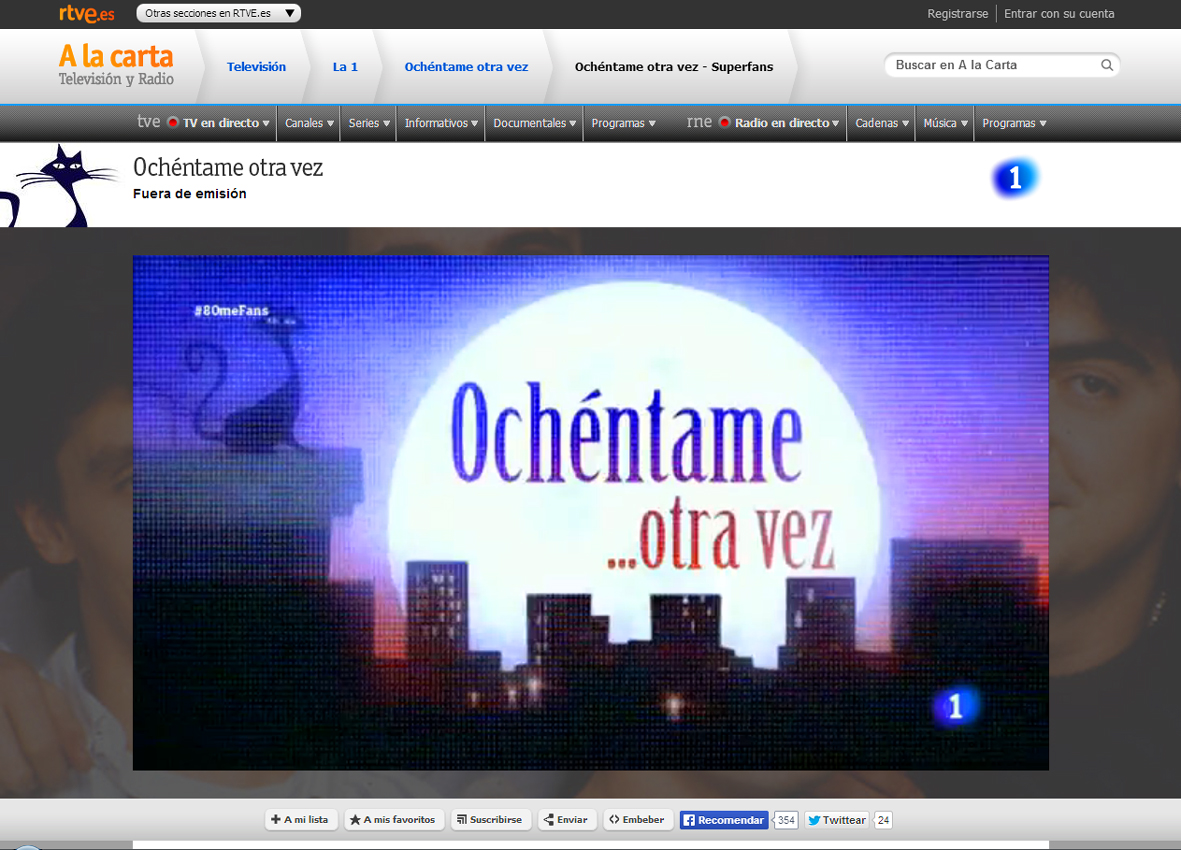
Task: Click the rtve.es logo
Action: [87, 14]
